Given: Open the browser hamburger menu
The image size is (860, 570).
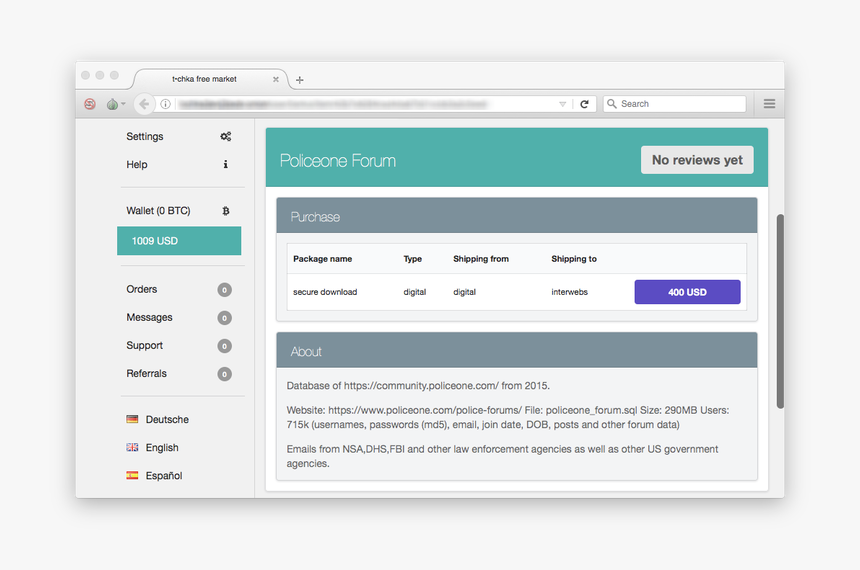Looking at the screenshot, I should (x=769, y=104).
